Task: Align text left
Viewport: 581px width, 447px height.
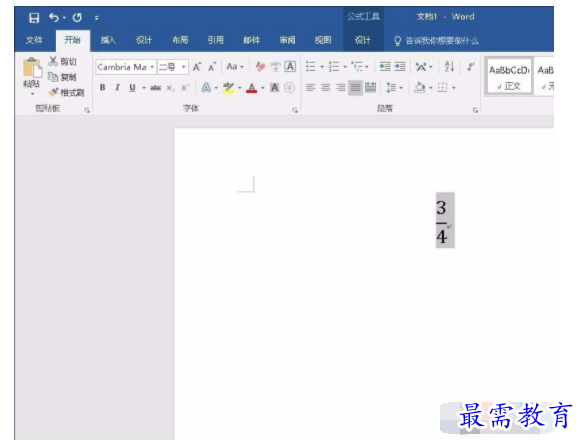Action: 311,88
